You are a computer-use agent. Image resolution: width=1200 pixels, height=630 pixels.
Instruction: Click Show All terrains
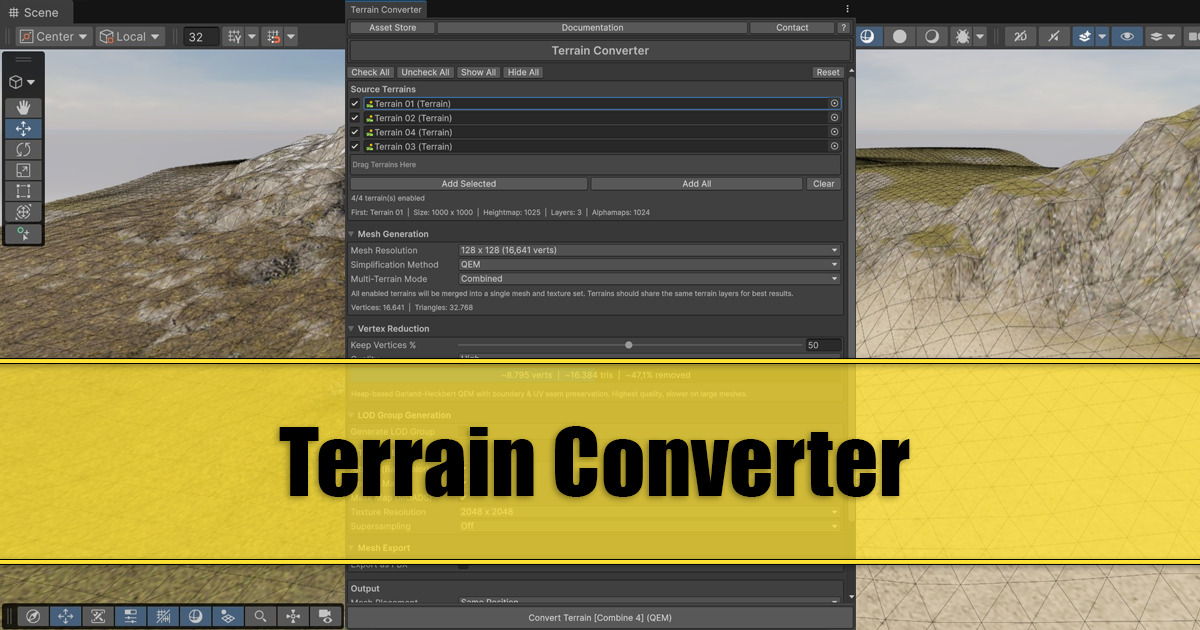click(x=478, y=72)
